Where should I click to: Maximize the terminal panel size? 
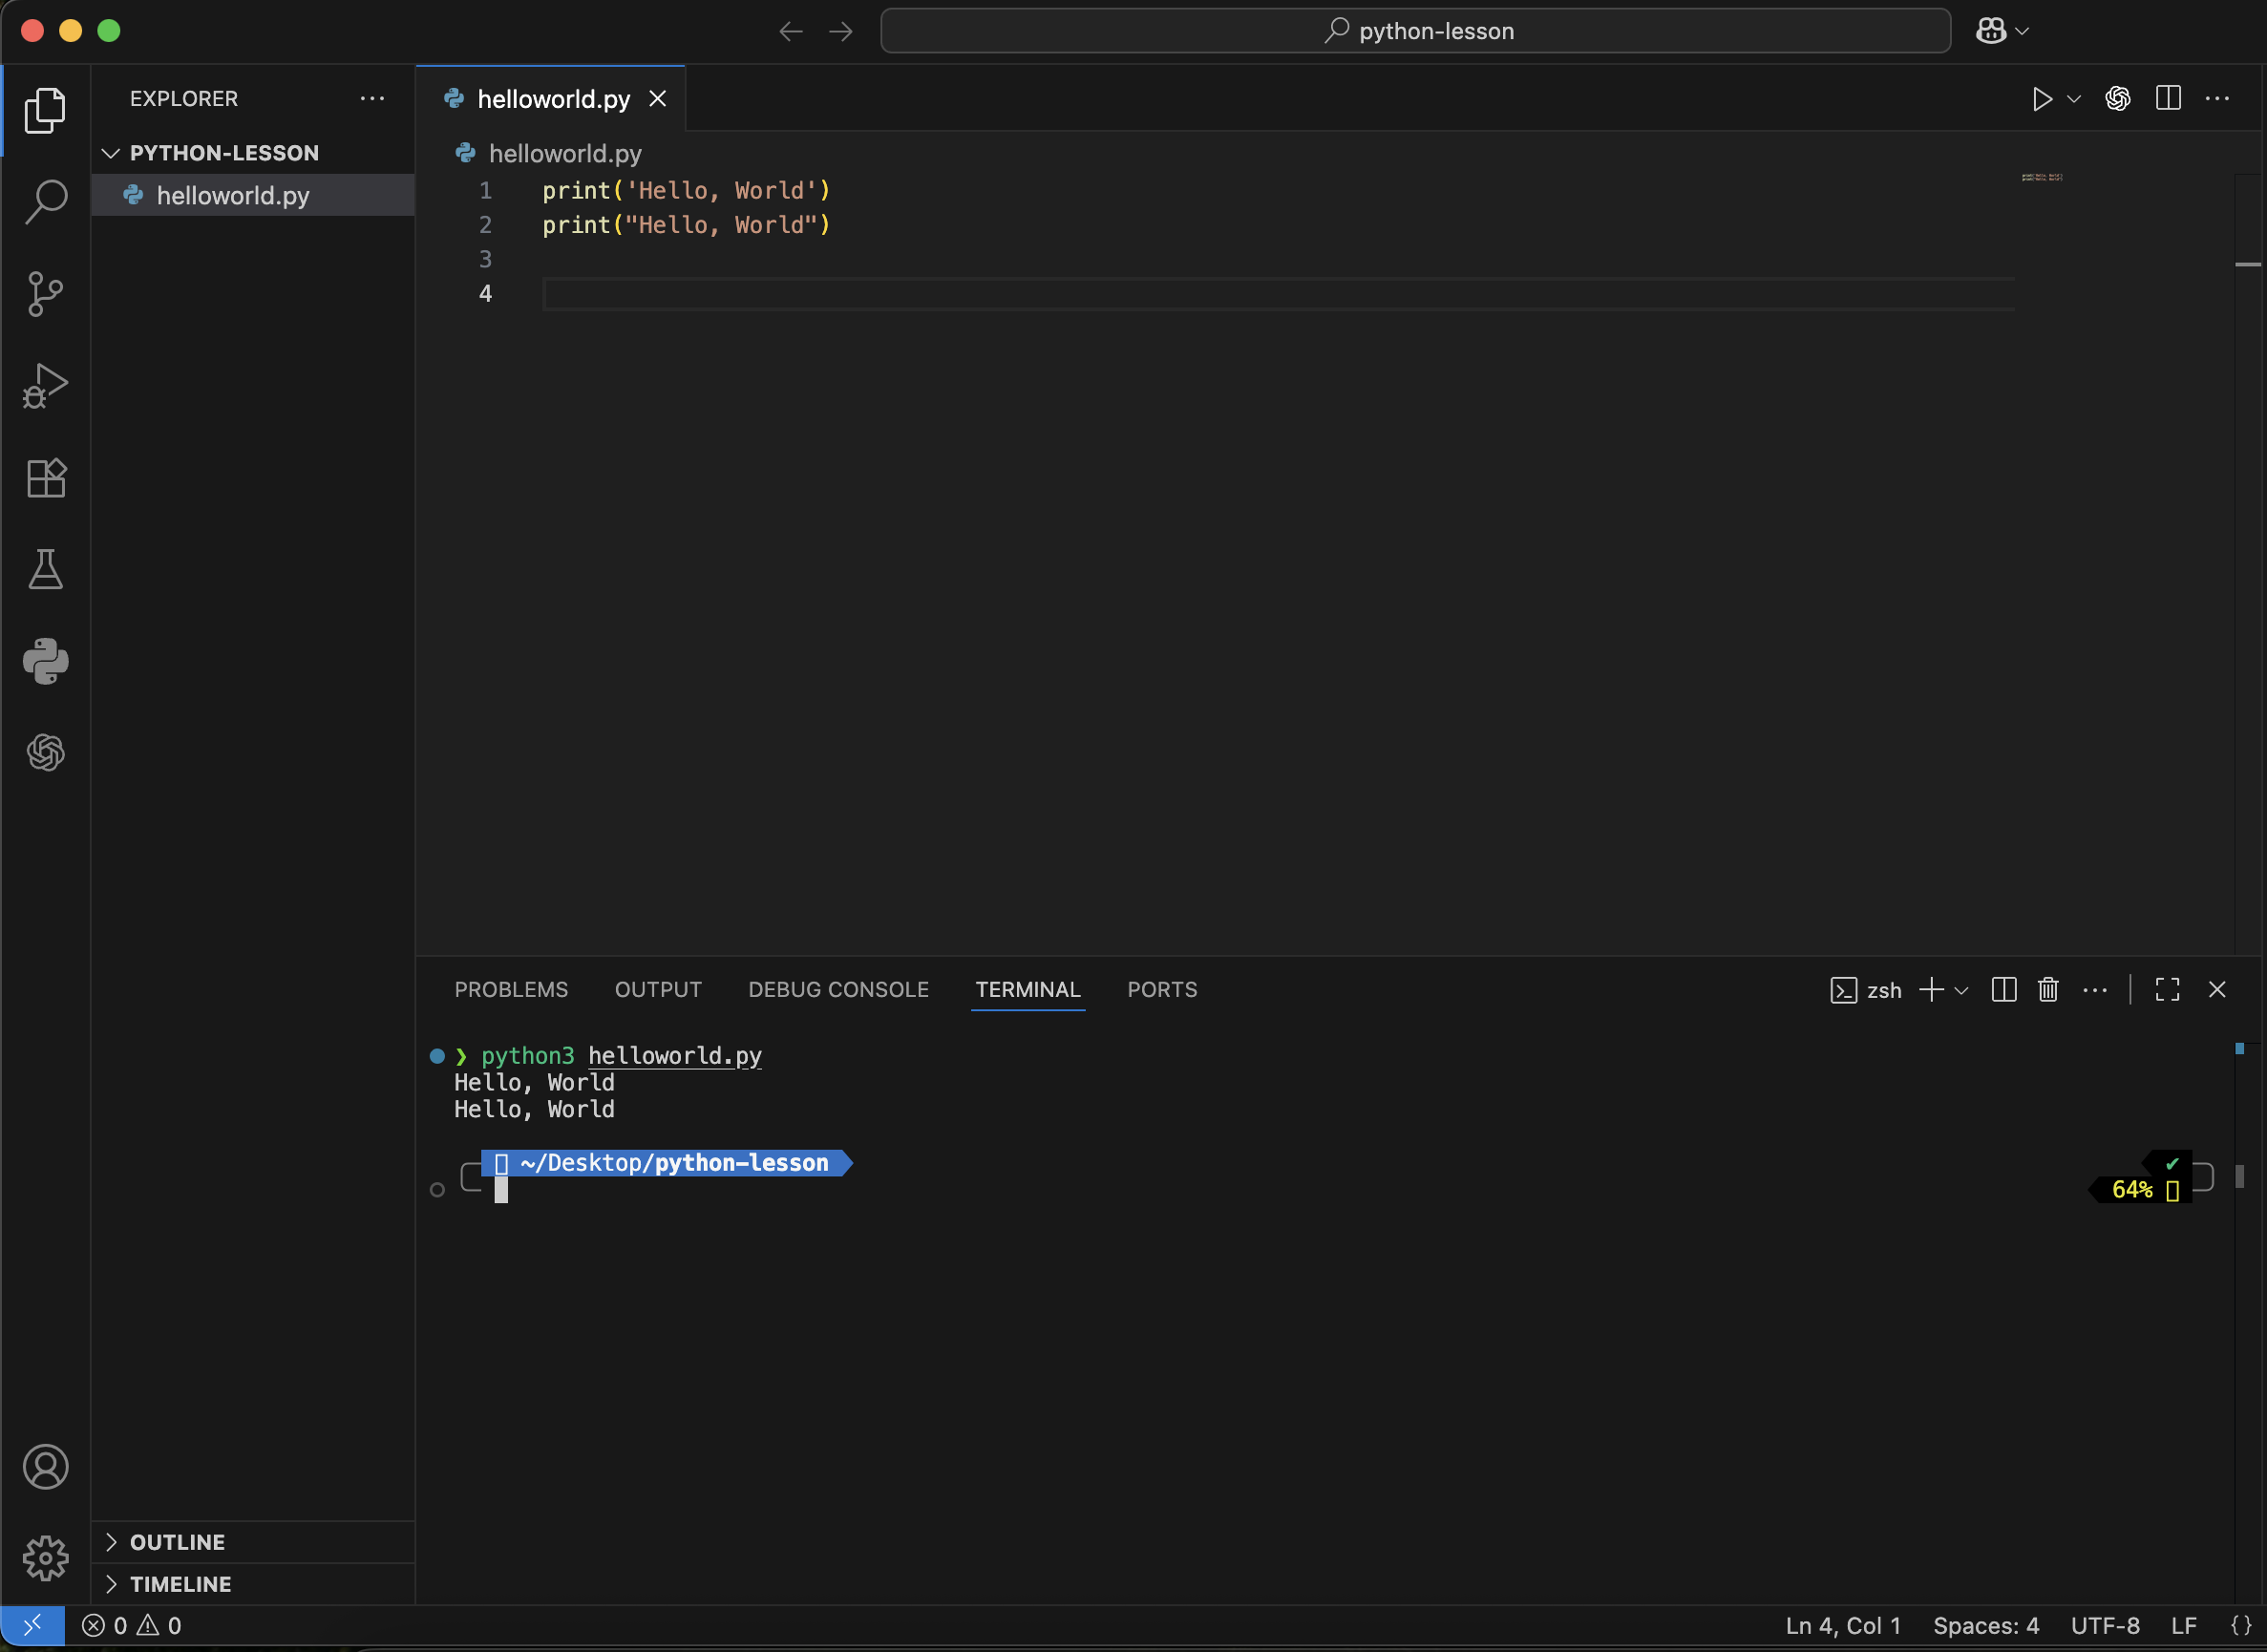pos(2167,989)
